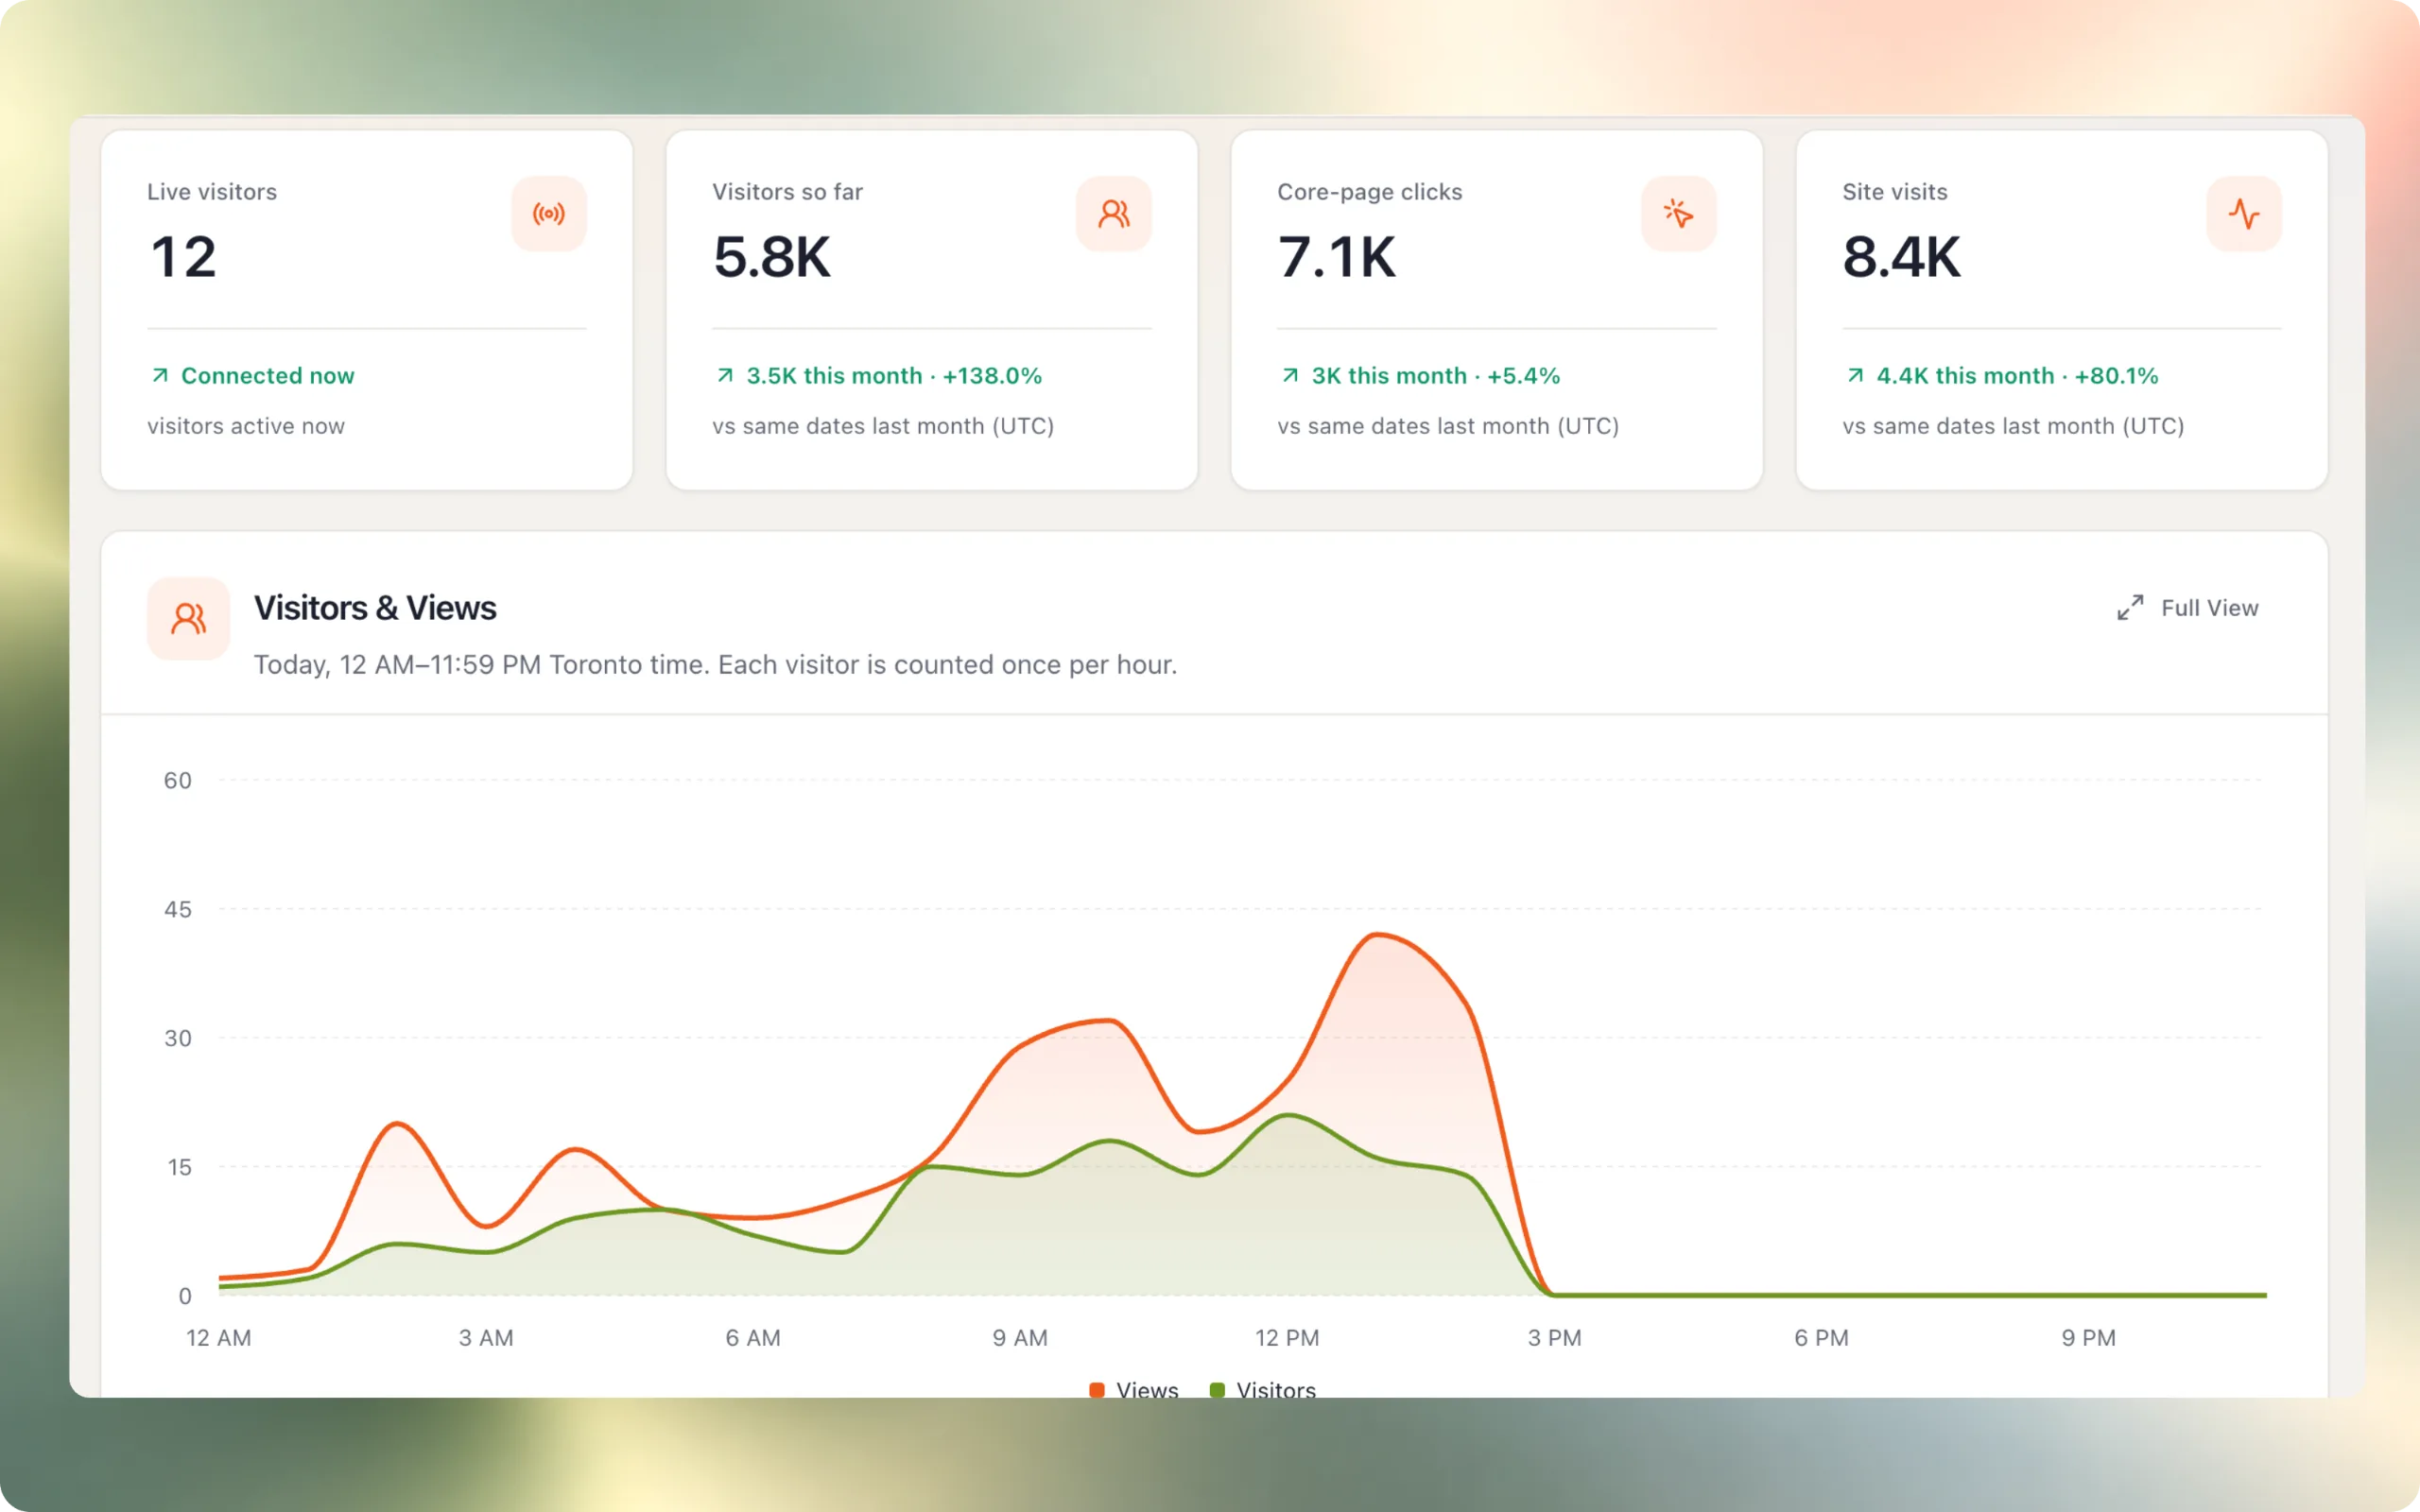Click the orange Views legend swatch
This screenshot has height=1512, width=2420.
click(1097, 1390)
